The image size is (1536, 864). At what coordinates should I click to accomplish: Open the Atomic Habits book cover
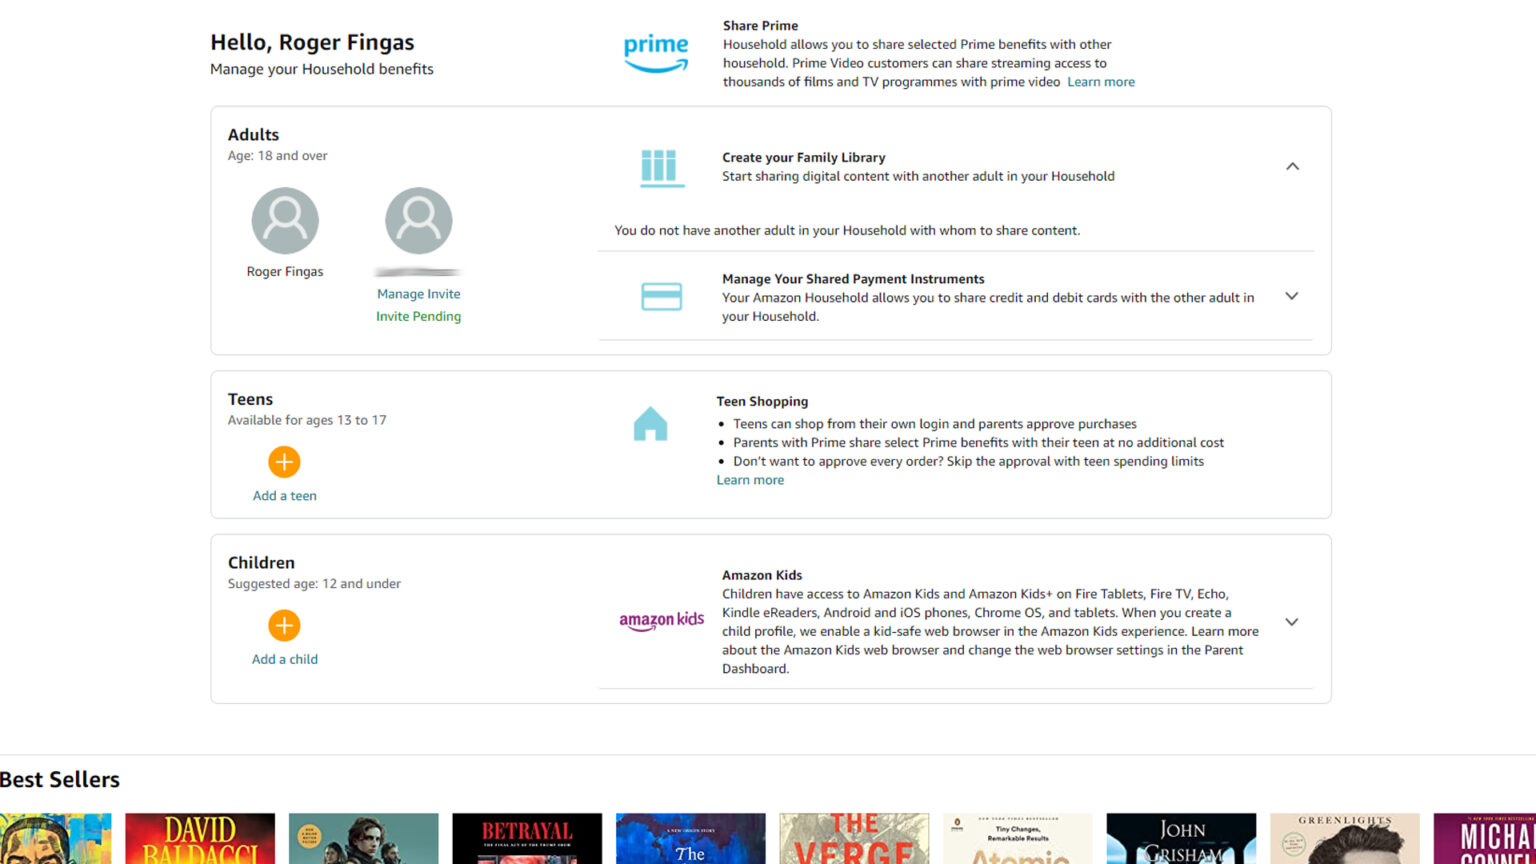[1017, 840]
